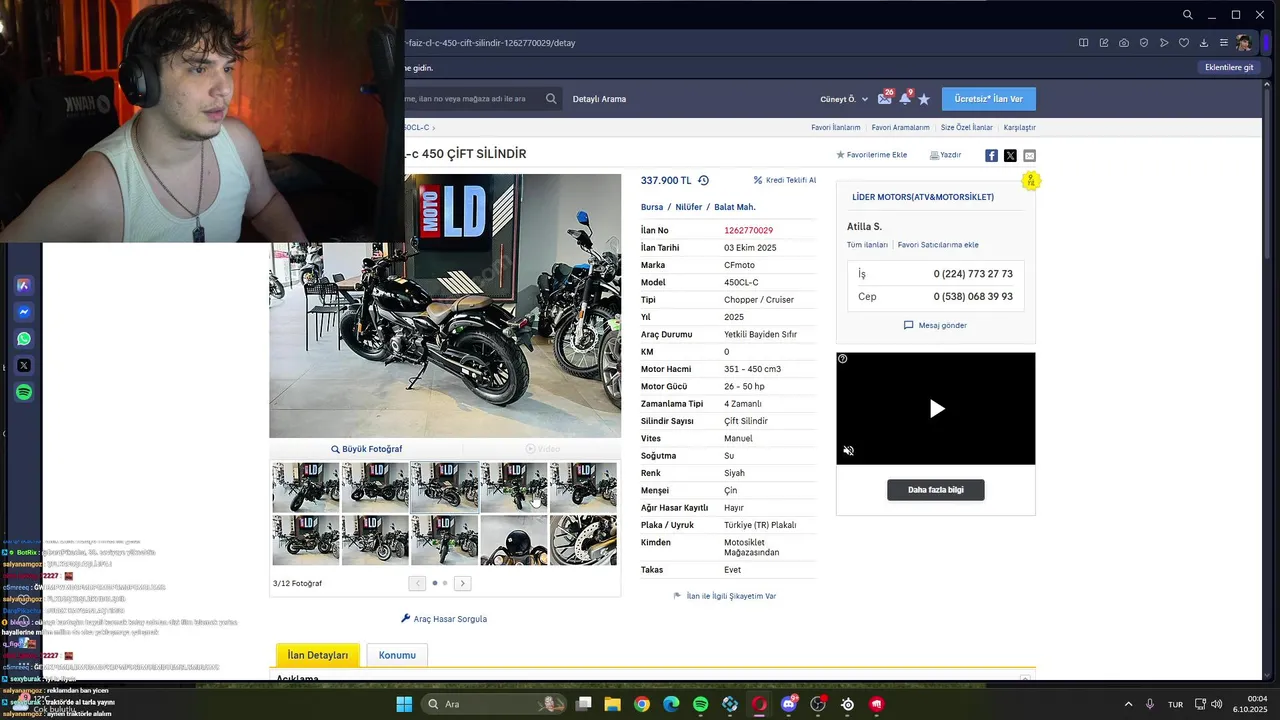
Task: Open browser downloads icon
Action: coord(1204,43)
